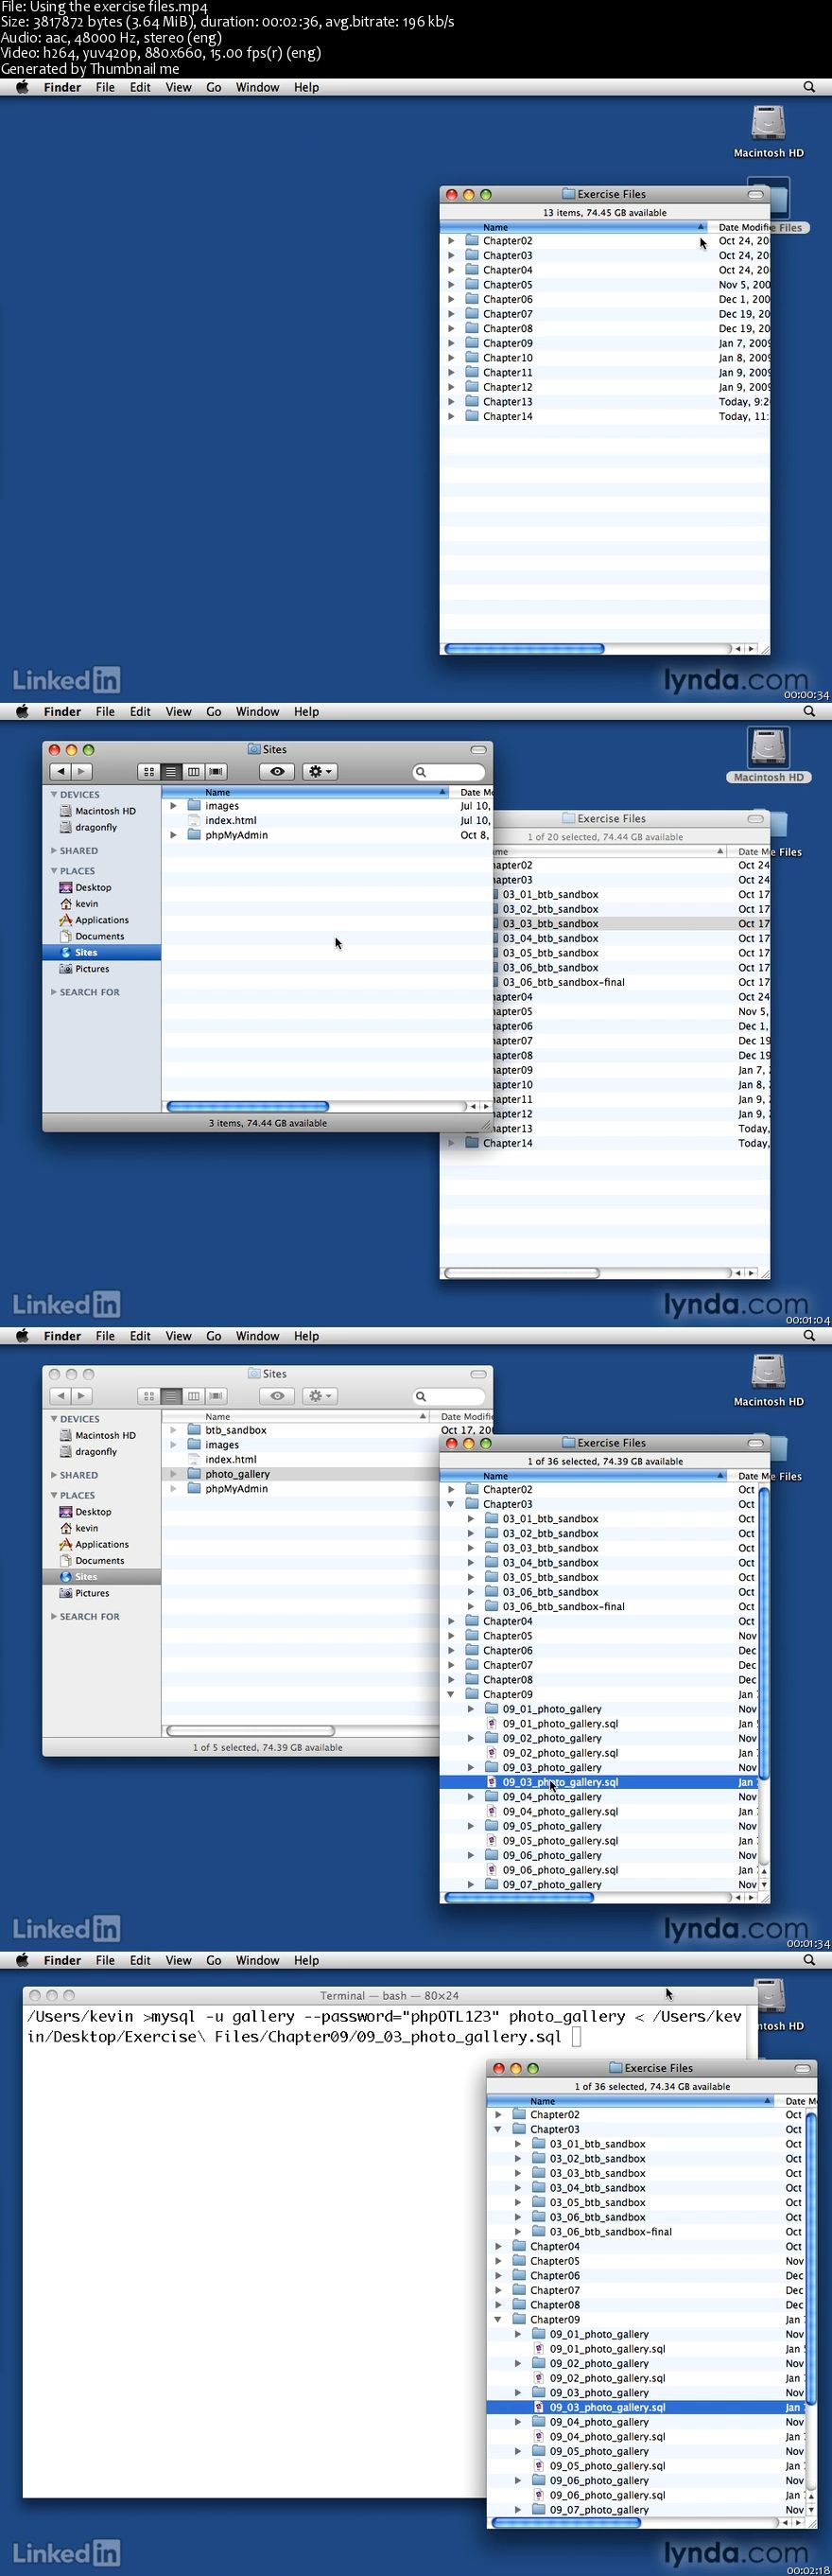Switch Sites window to list view, 00:01:04 frame

point(171,771)
